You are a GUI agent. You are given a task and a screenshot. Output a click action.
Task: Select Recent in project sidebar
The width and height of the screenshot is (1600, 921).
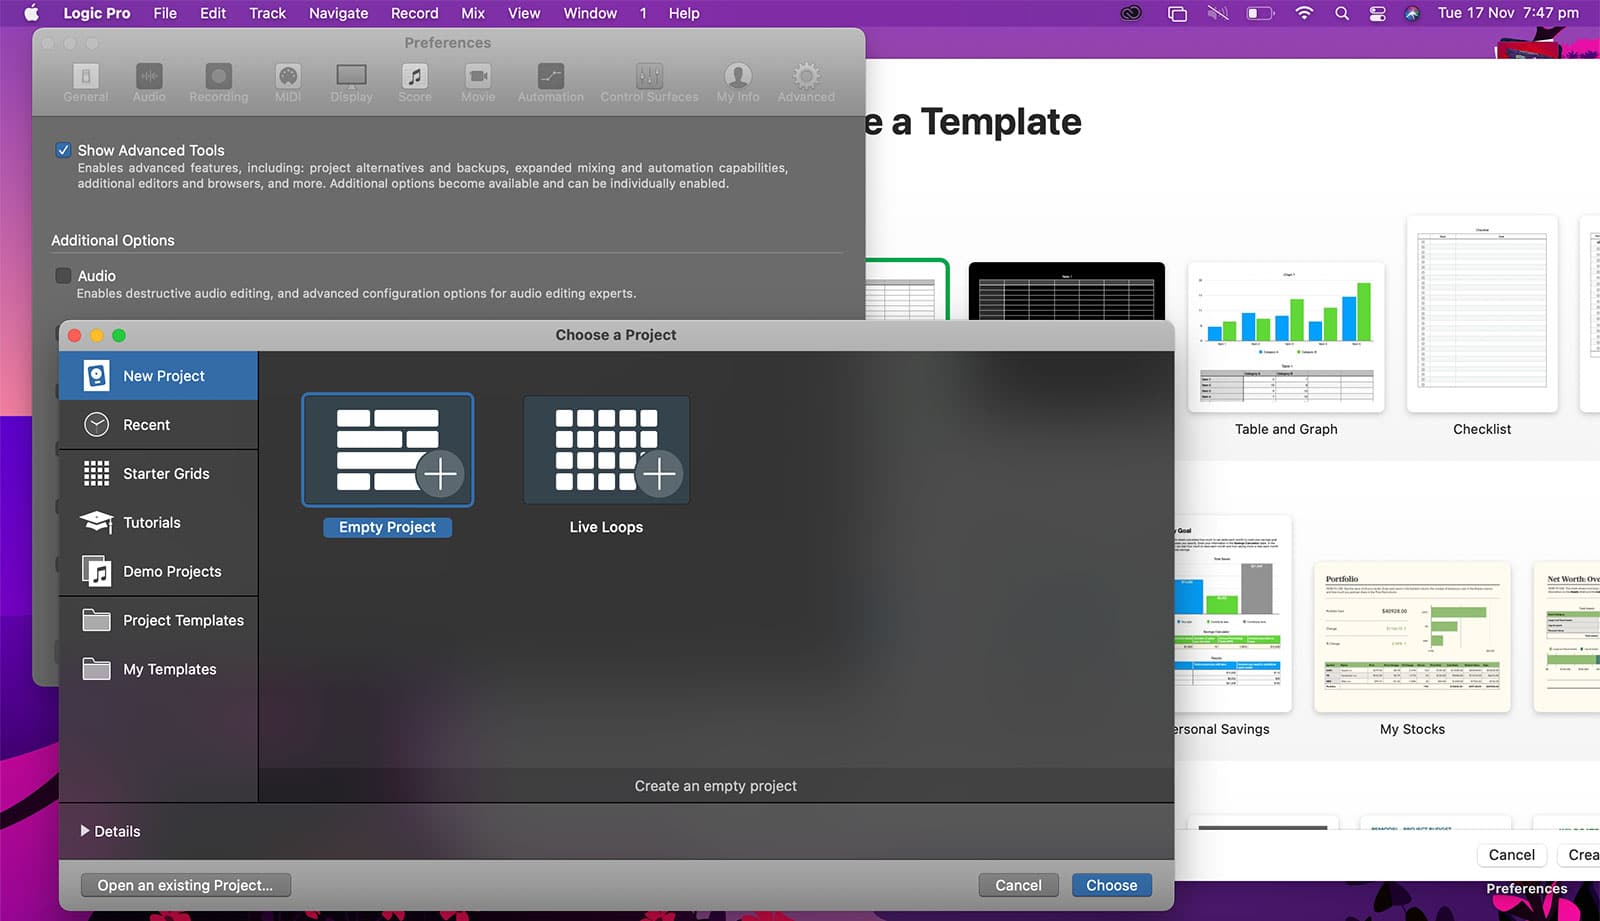point(158,425)
